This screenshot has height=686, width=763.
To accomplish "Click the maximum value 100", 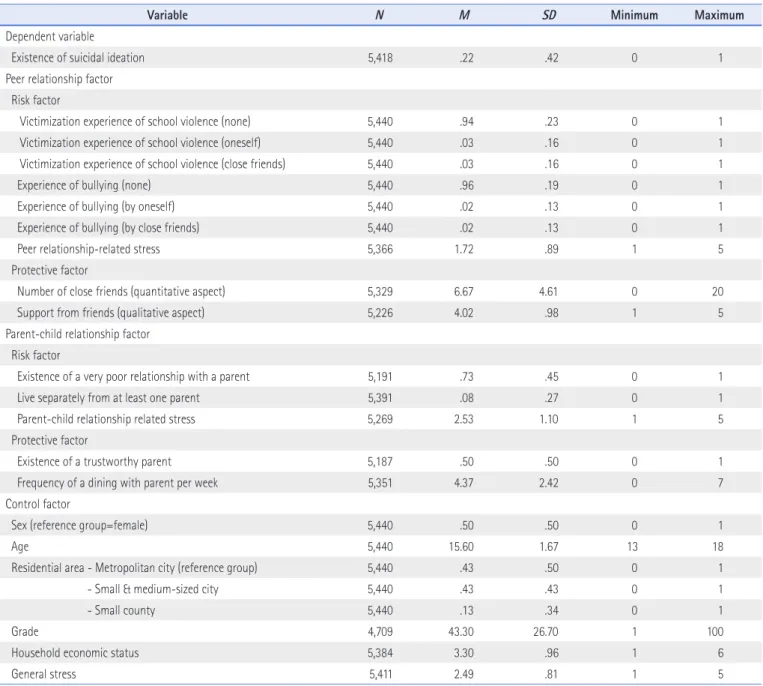I will tap(715, 632).
